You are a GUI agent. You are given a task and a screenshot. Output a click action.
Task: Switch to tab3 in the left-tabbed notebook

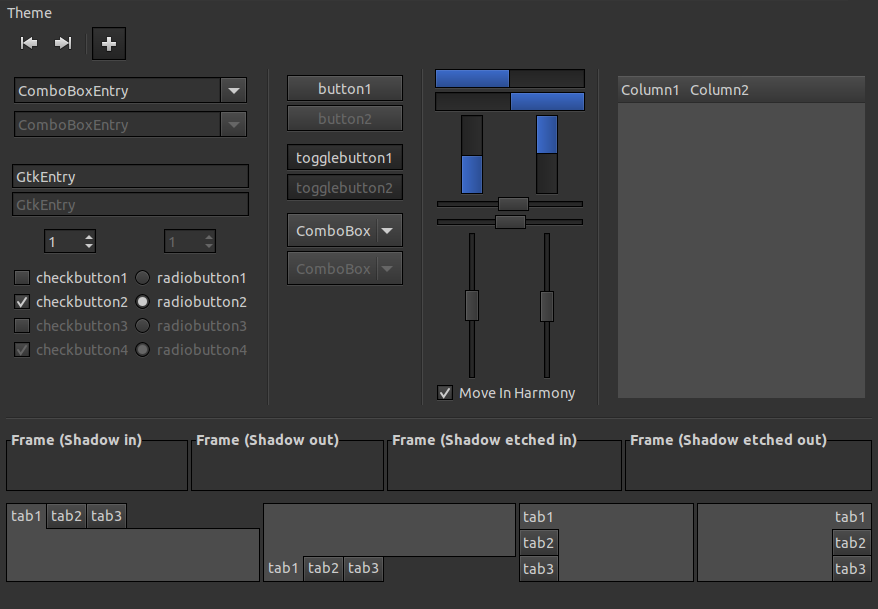539,568
